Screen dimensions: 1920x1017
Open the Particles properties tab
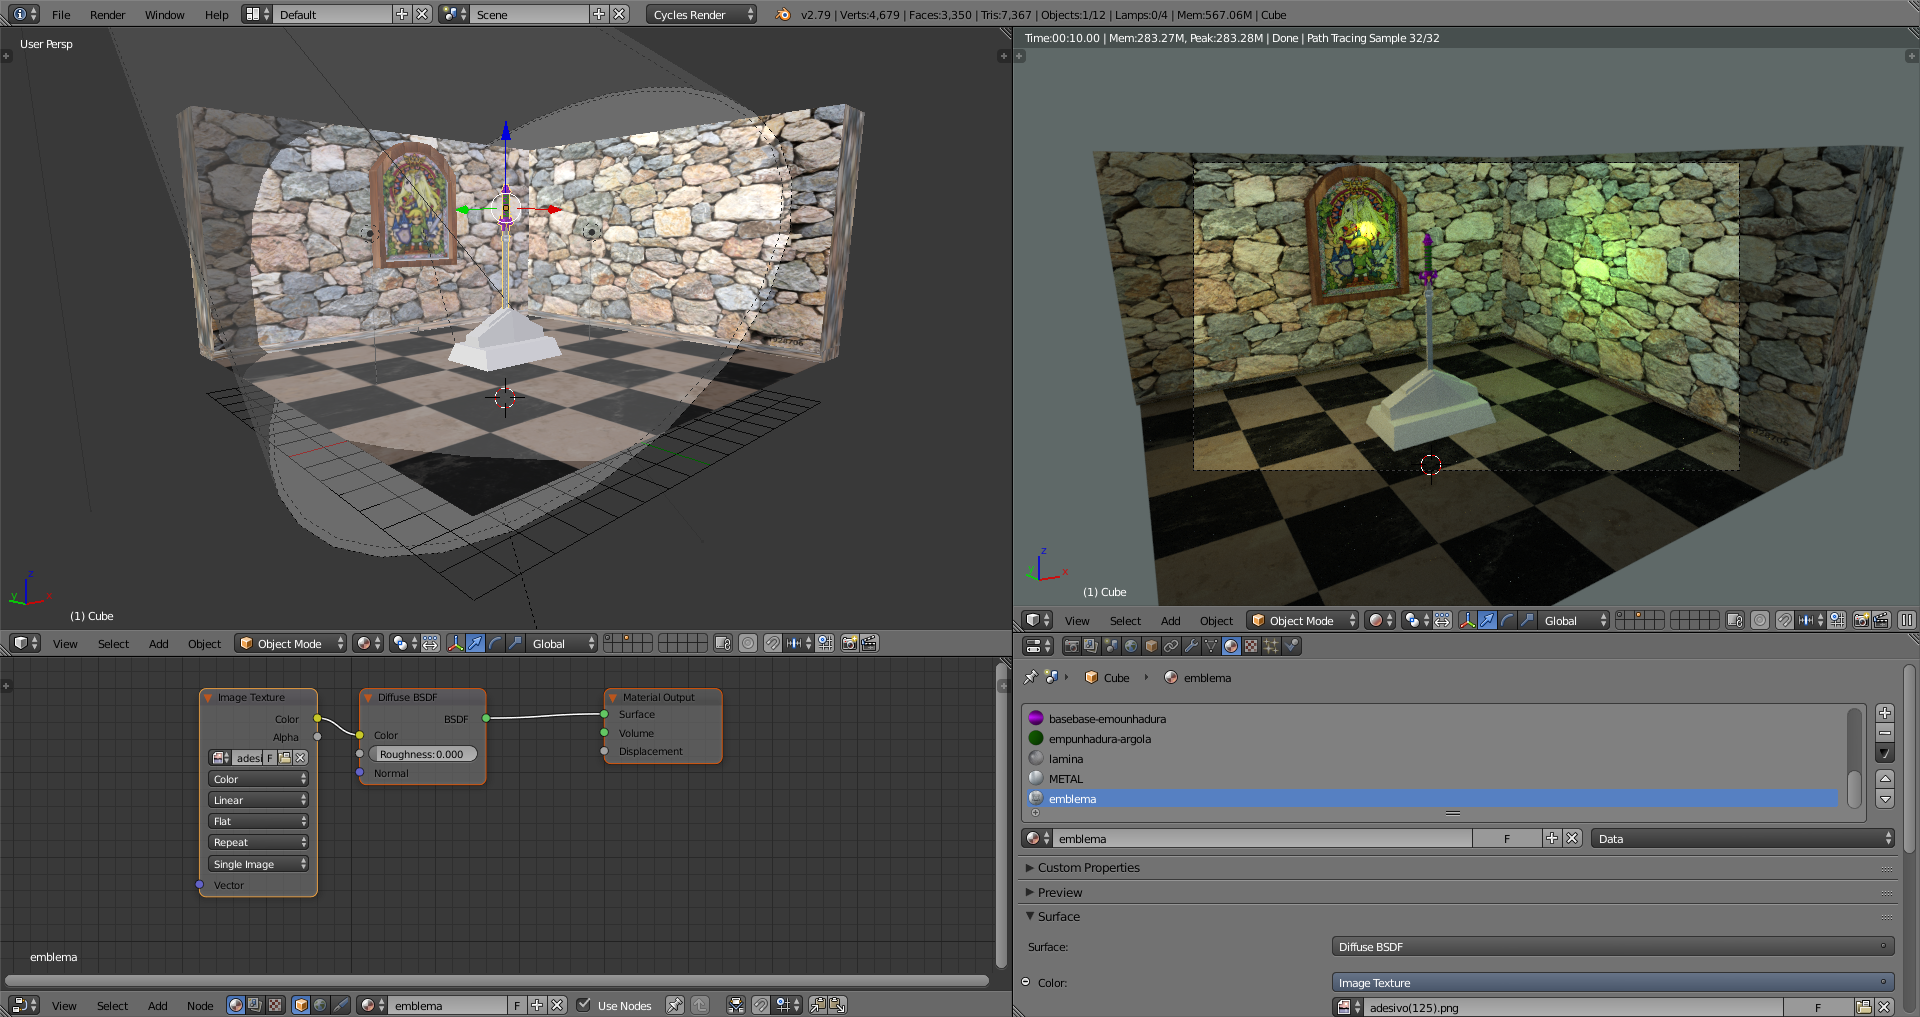[1271, 646]
